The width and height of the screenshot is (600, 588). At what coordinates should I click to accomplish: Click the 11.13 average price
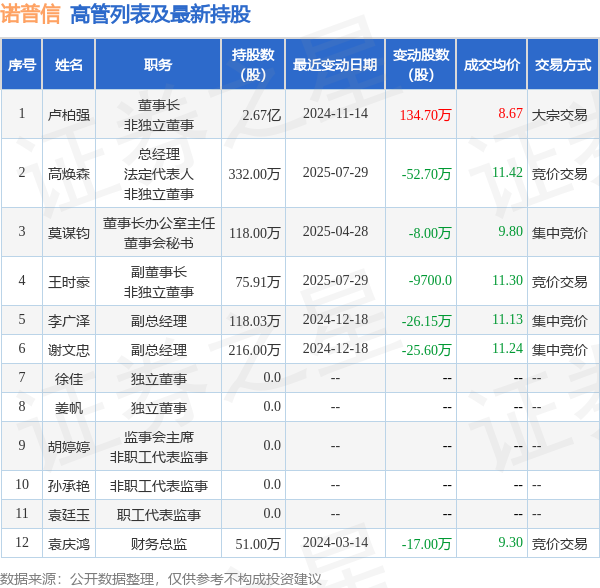tap(507, 319)
